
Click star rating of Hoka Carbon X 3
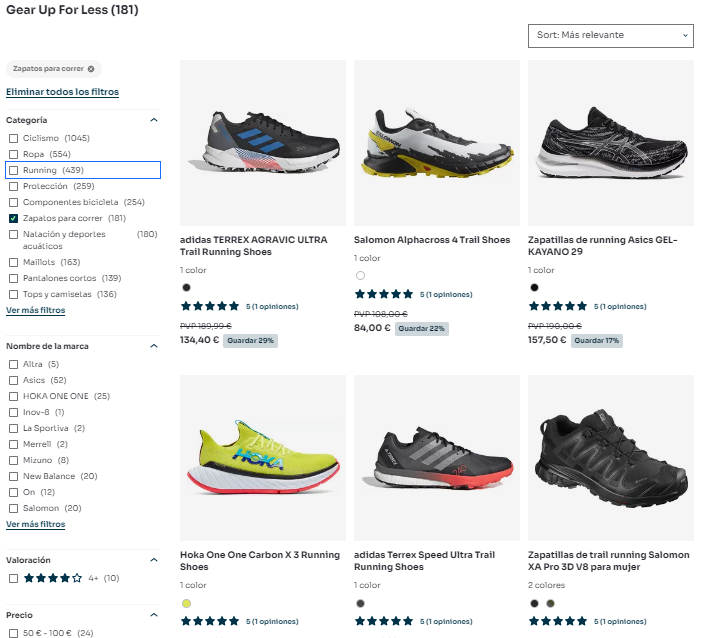[x=211, y=621]
